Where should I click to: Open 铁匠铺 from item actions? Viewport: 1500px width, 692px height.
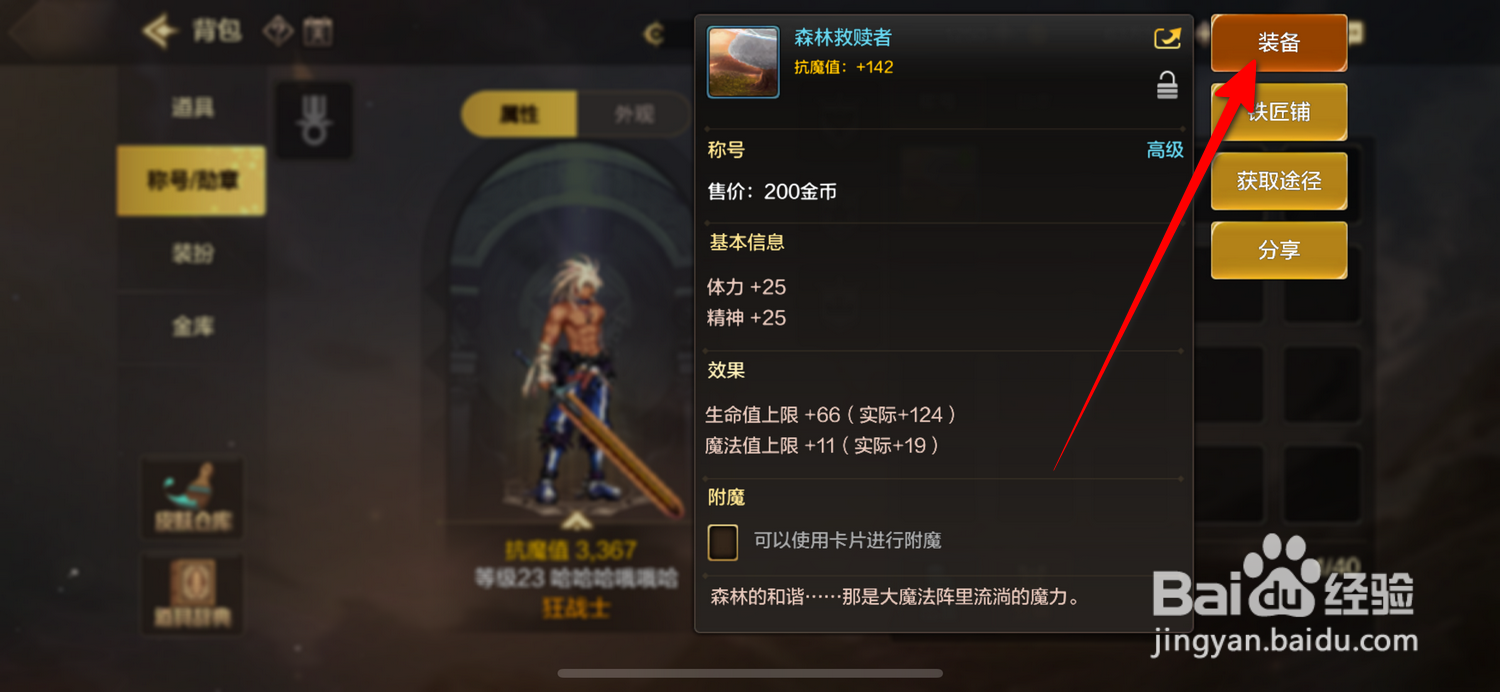tap(1279, 112)
